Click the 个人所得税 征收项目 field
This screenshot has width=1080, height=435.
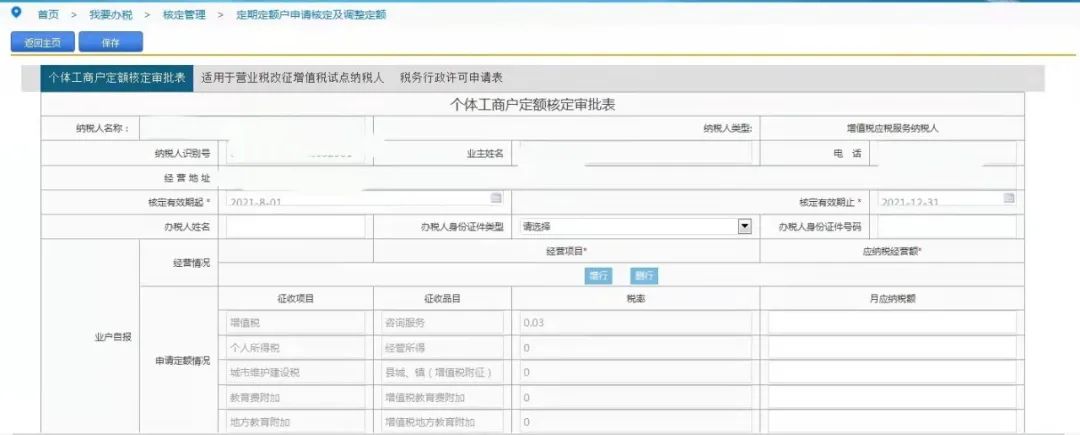[295, 348]
